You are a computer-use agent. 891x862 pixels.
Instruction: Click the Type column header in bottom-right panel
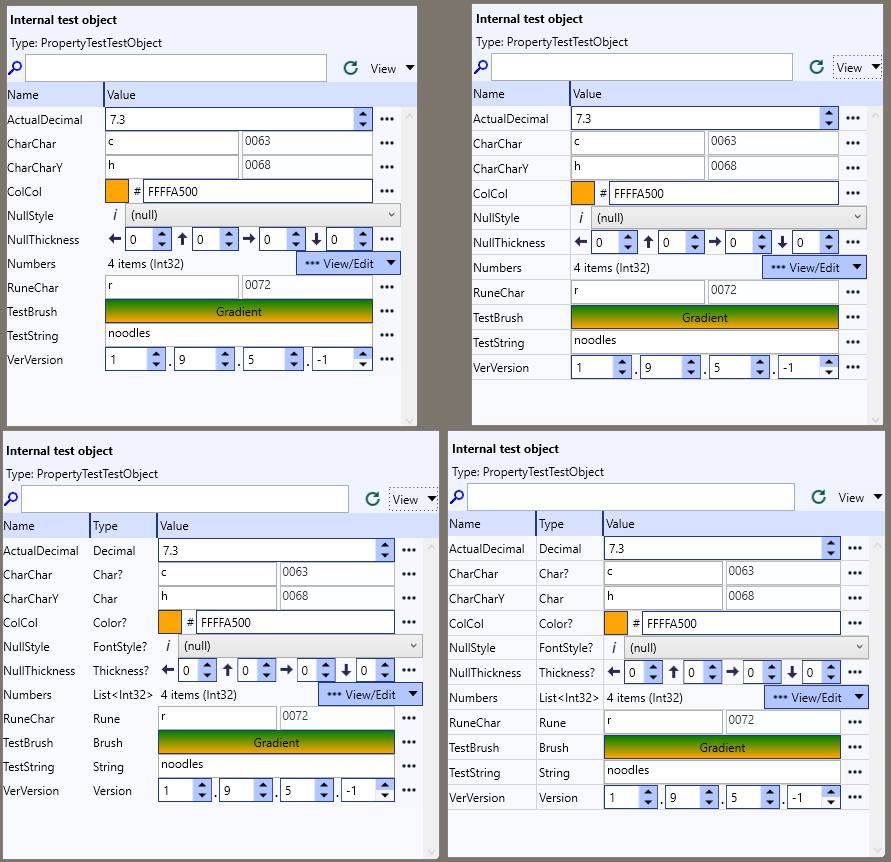569,524
